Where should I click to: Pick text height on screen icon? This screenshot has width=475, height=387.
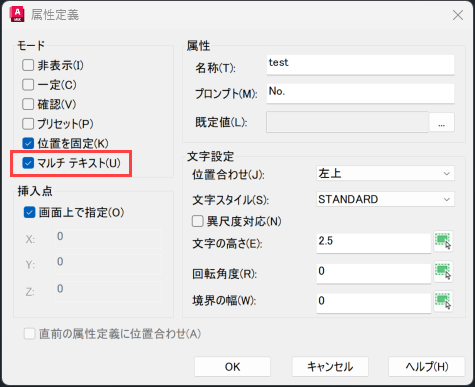click(x=443, y=242)
